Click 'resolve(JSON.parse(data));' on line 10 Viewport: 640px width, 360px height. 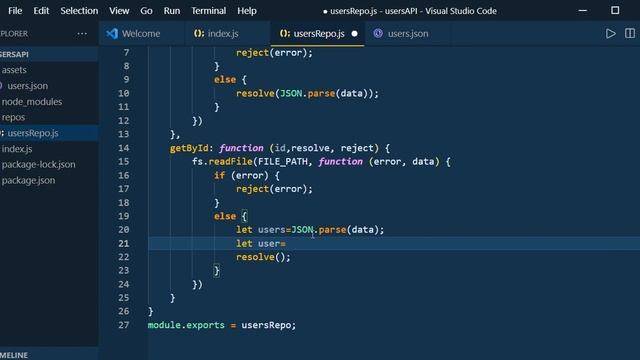[x=307, y=93]
